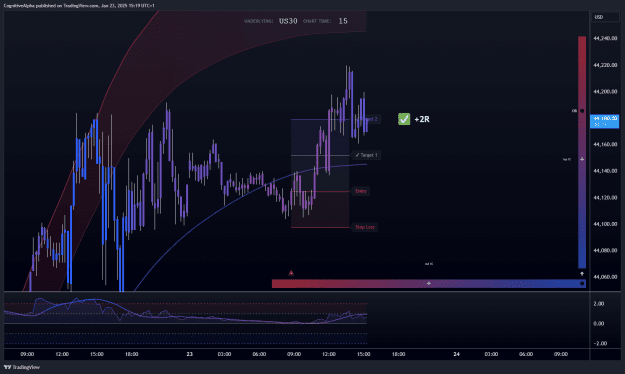The width and height of the screenshot is (625, 374).
Task: Click the green checkmark next to +2R
Action: click(404, 119)
